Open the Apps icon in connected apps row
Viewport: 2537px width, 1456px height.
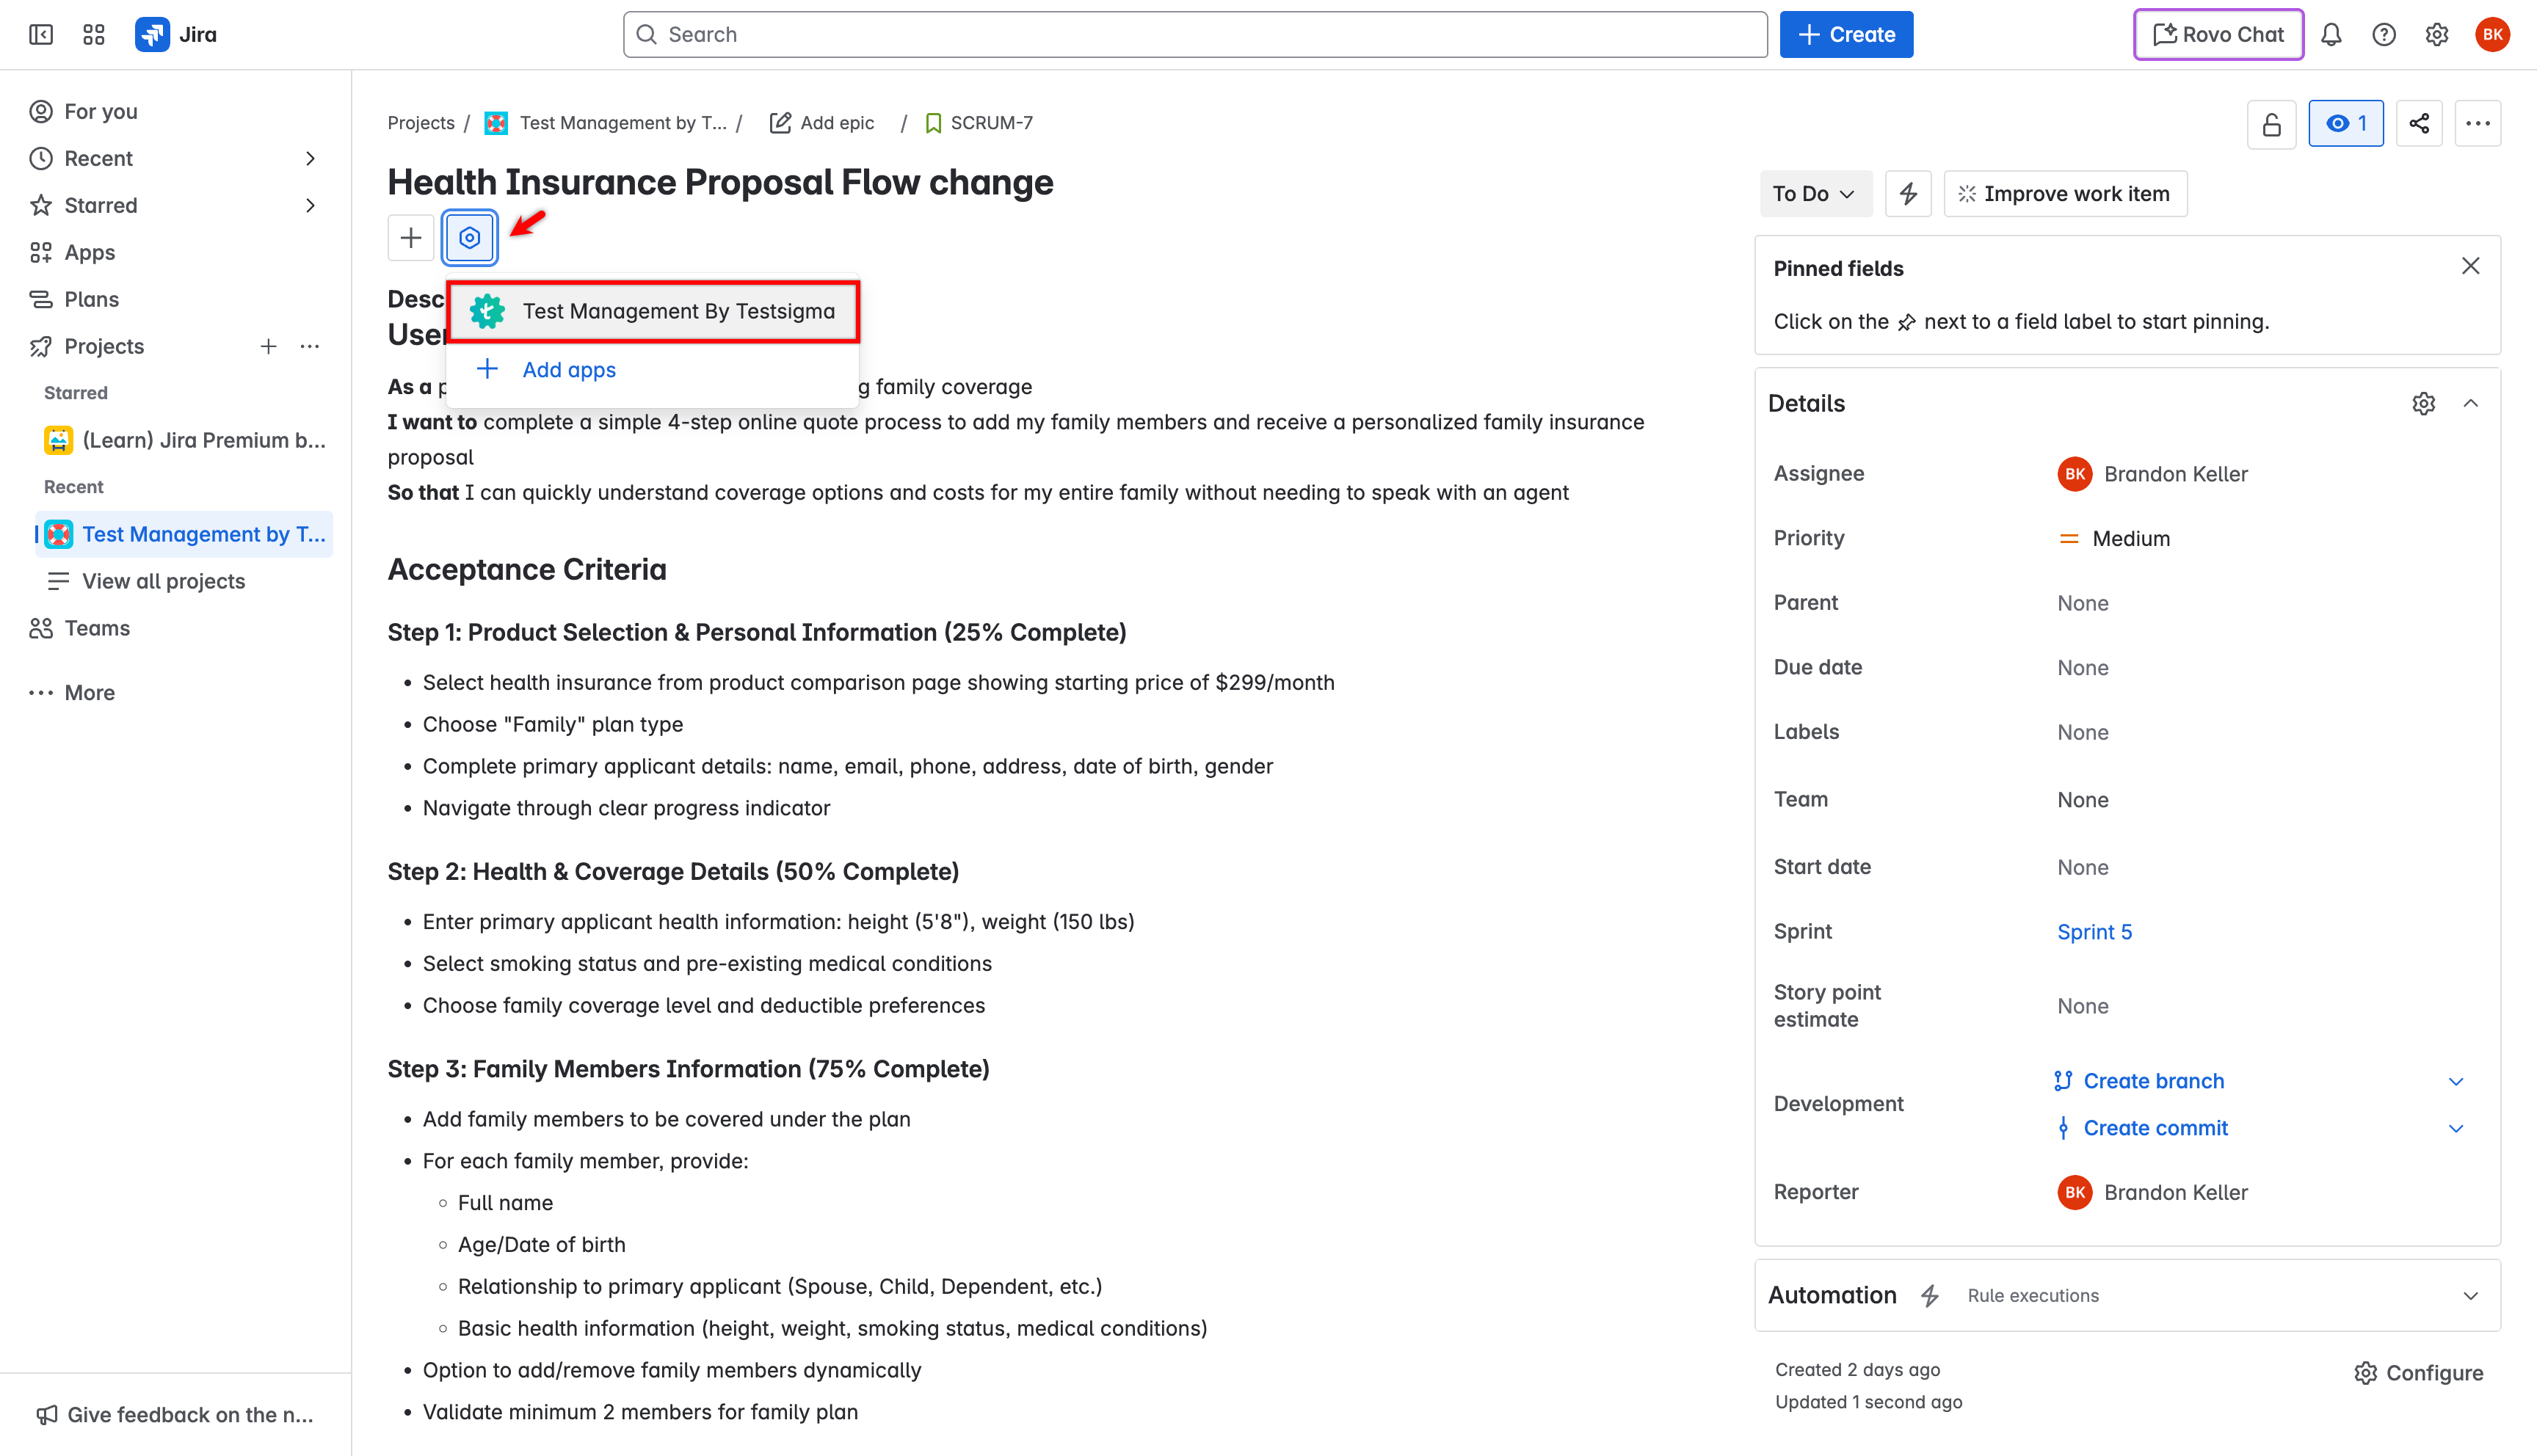click(x=469, y=237)
